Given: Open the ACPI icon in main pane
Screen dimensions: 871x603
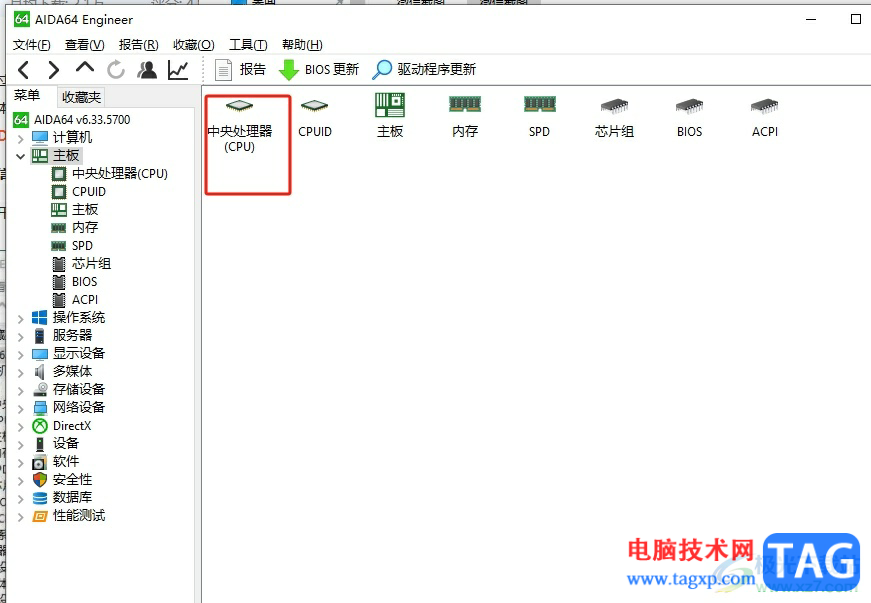Looking at the screenshot, I should [x=764, y=118].
